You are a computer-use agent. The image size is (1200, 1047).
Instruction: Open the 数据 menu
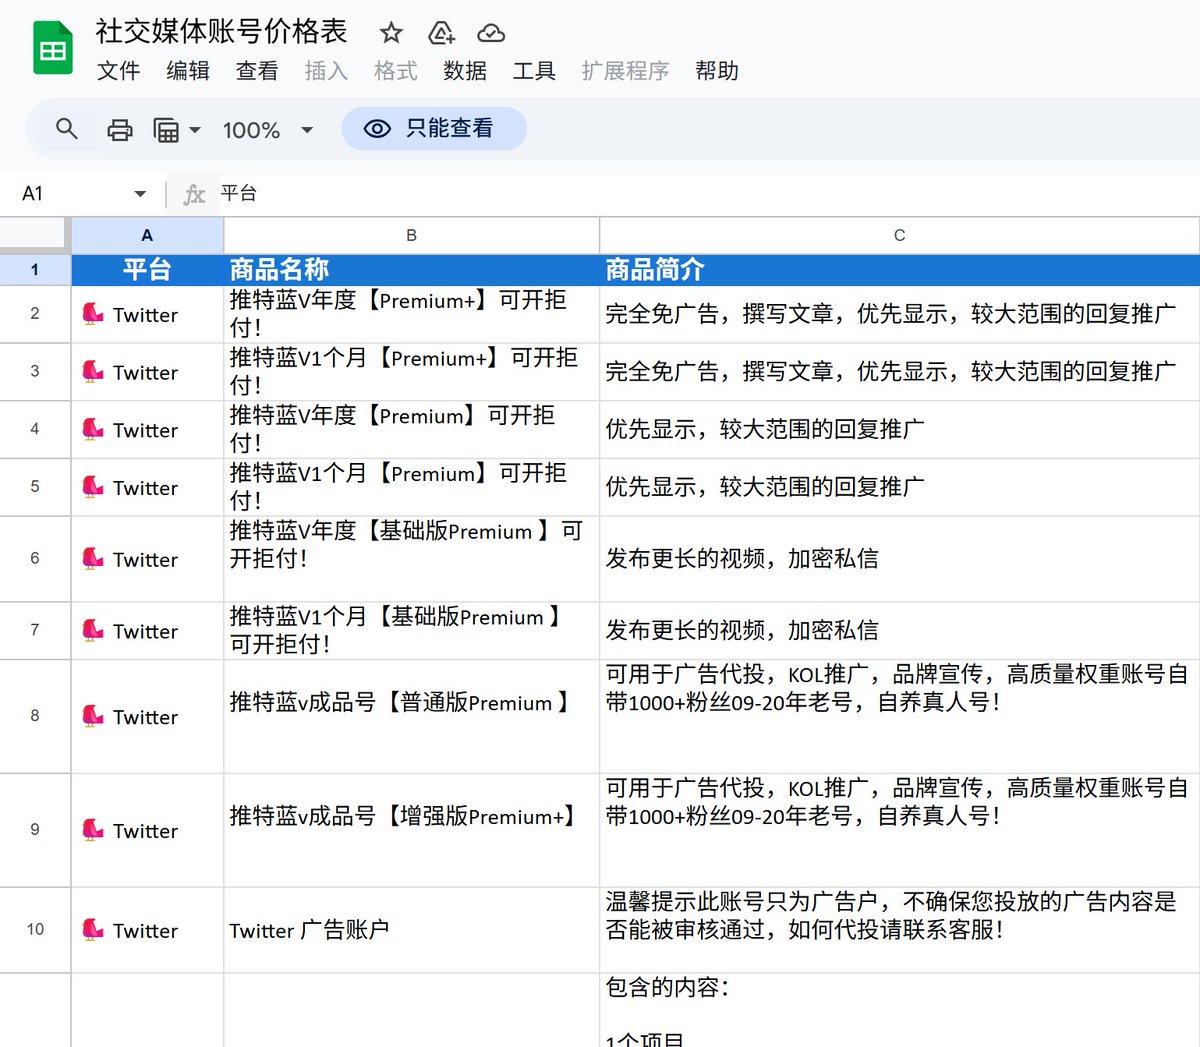(465, 71)
